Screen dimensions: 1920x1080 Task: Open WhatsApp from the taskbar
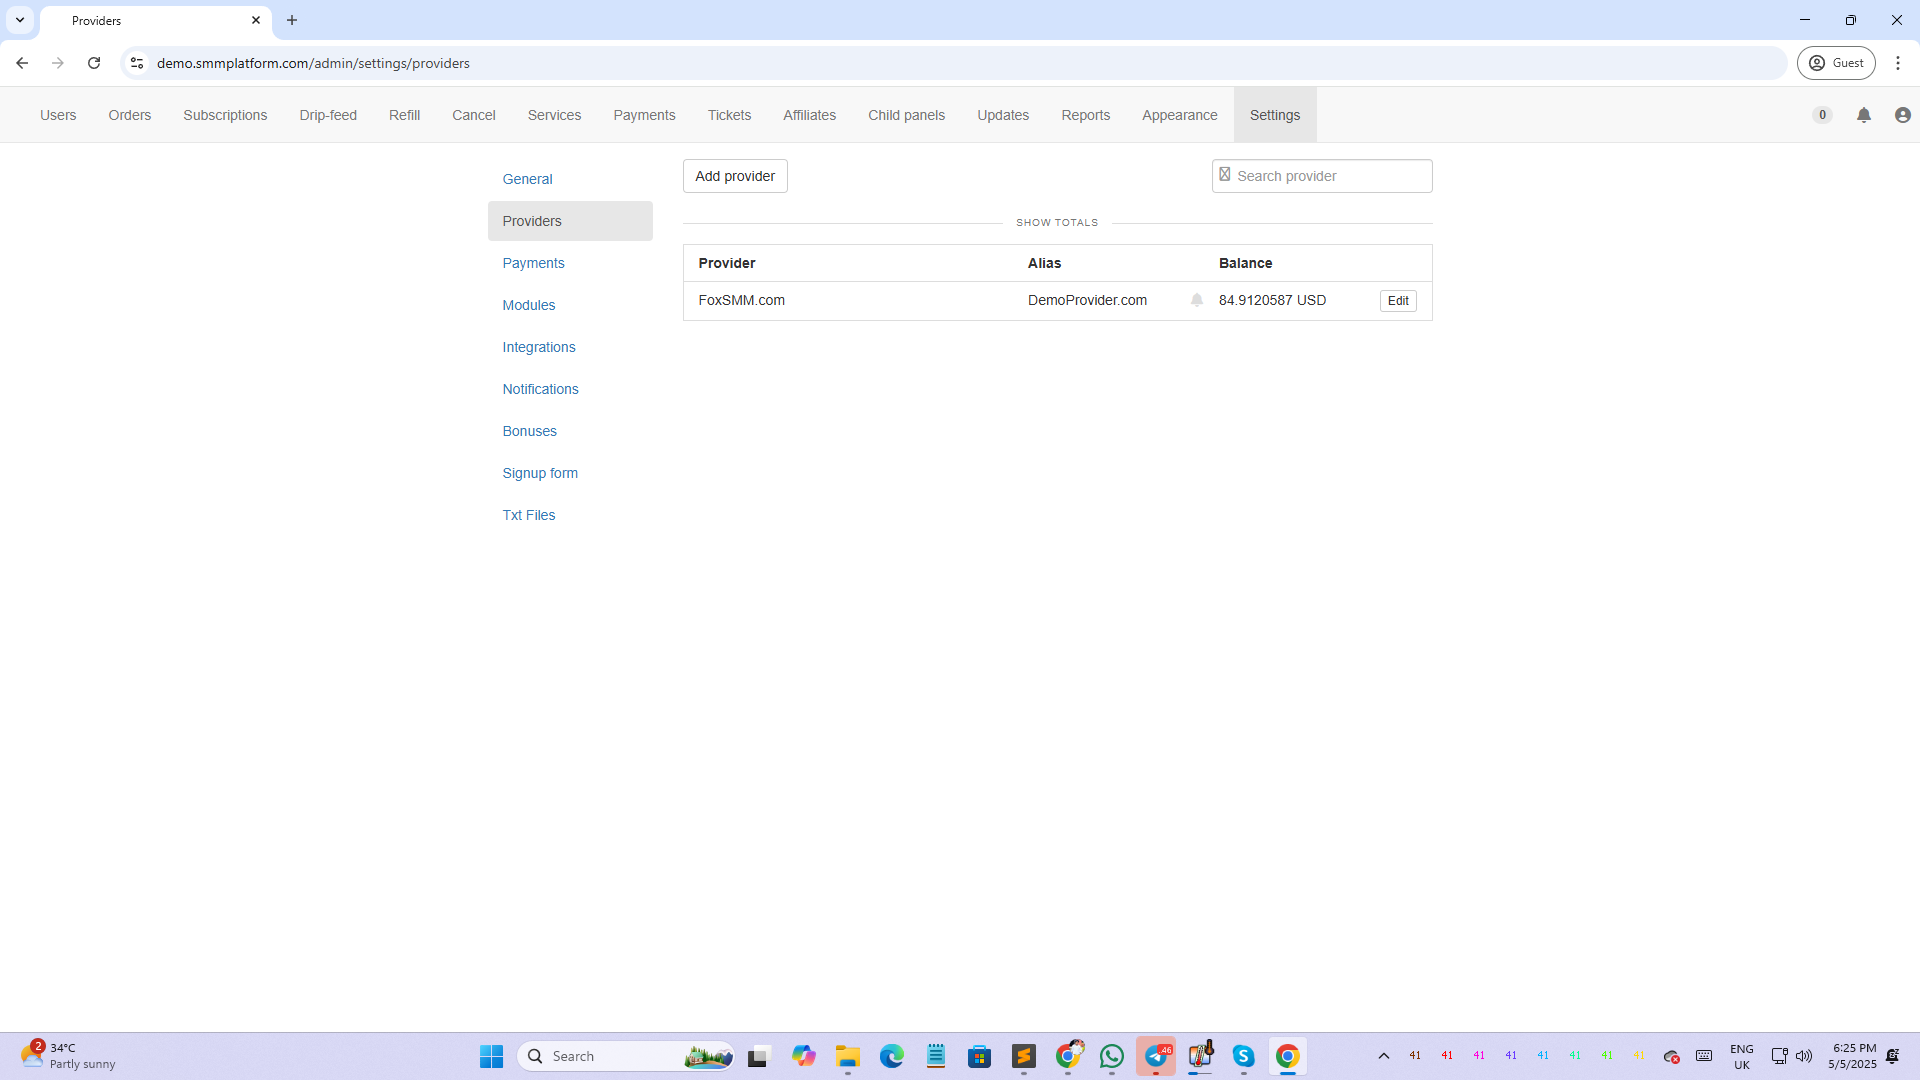click(1111, 1056)
